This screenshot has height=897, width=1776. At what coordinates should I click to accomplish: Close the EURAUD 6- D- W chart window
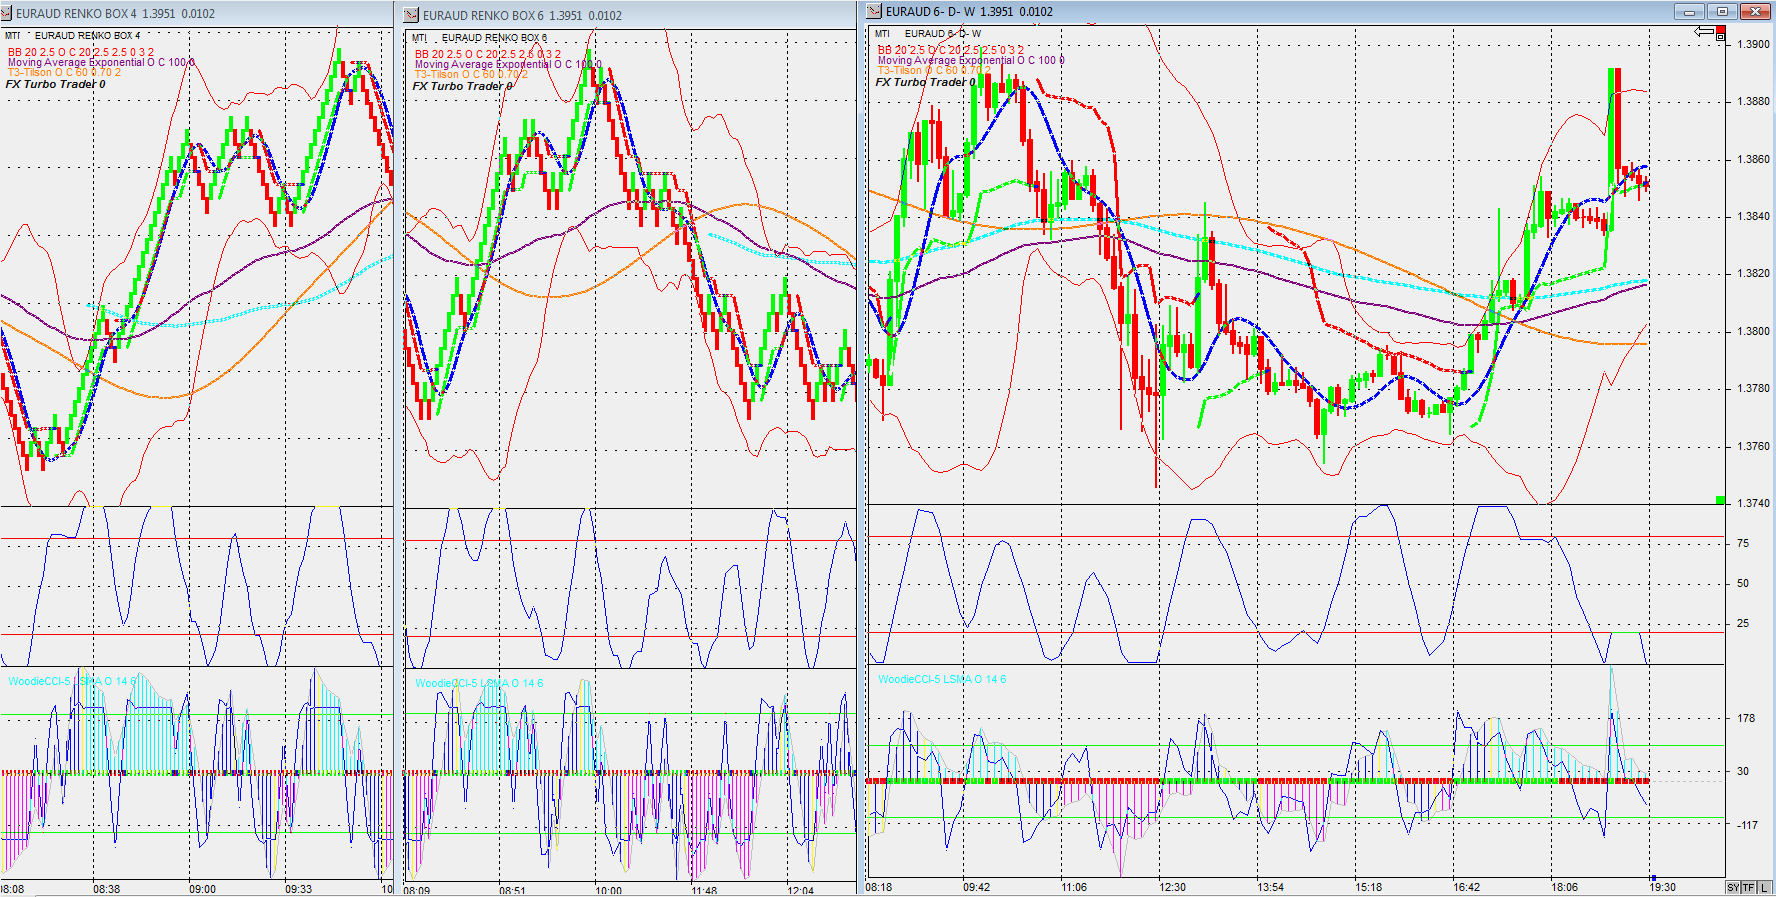coord(1755,11)
